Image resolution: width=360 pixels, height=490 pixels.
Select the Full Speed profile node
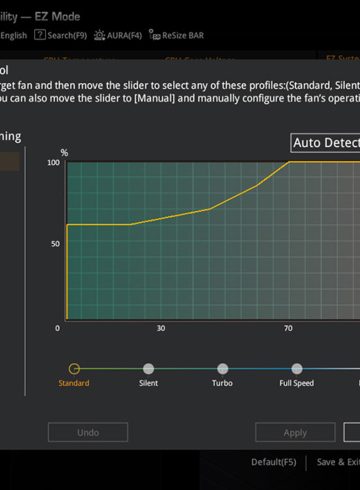297,369
